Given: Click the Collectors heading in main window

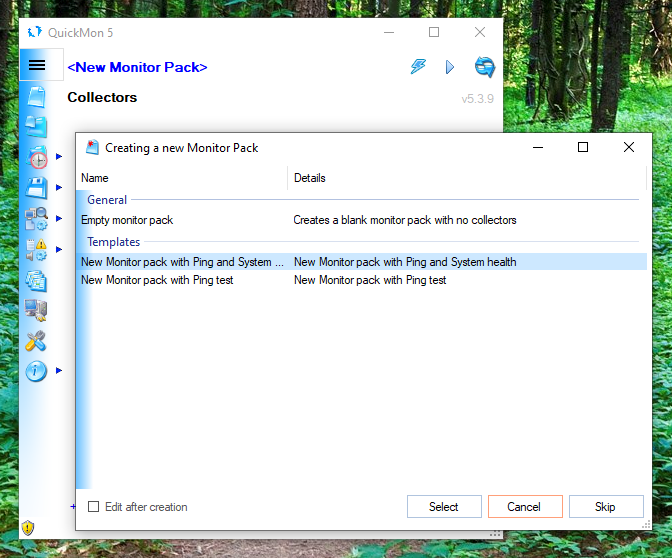Looking at the screenshot, I should click(102, 97).
